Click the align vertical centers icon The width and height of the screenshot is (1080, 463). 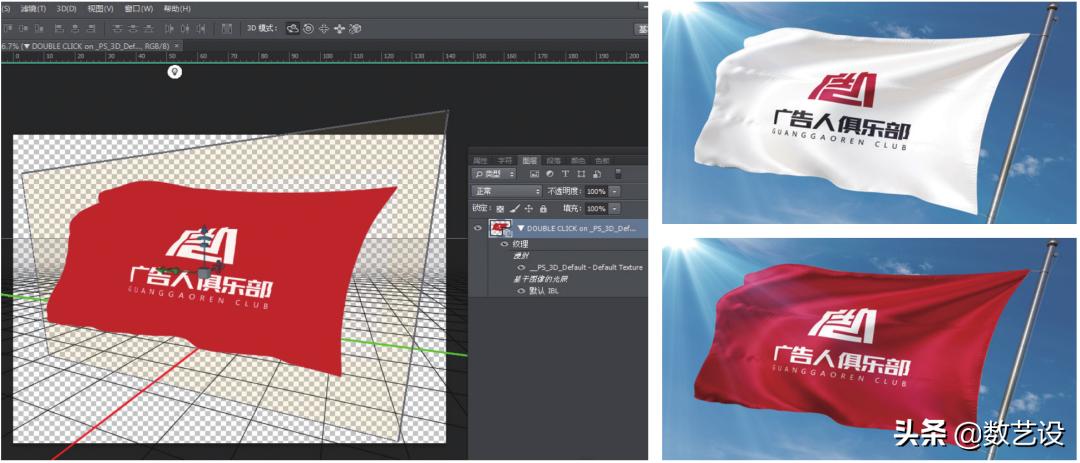(23, 29)
